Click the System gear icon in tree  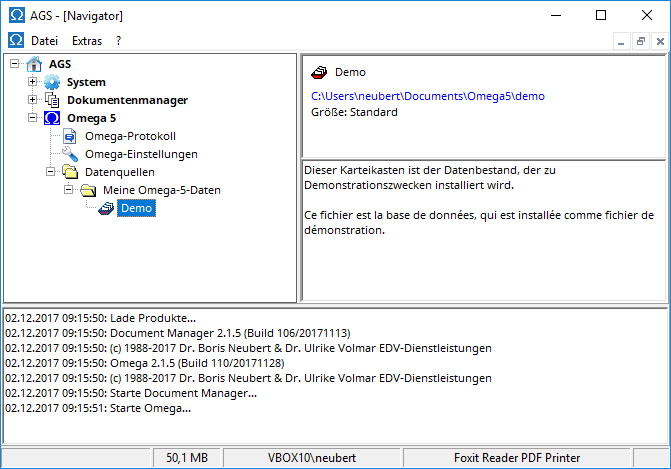51,82
